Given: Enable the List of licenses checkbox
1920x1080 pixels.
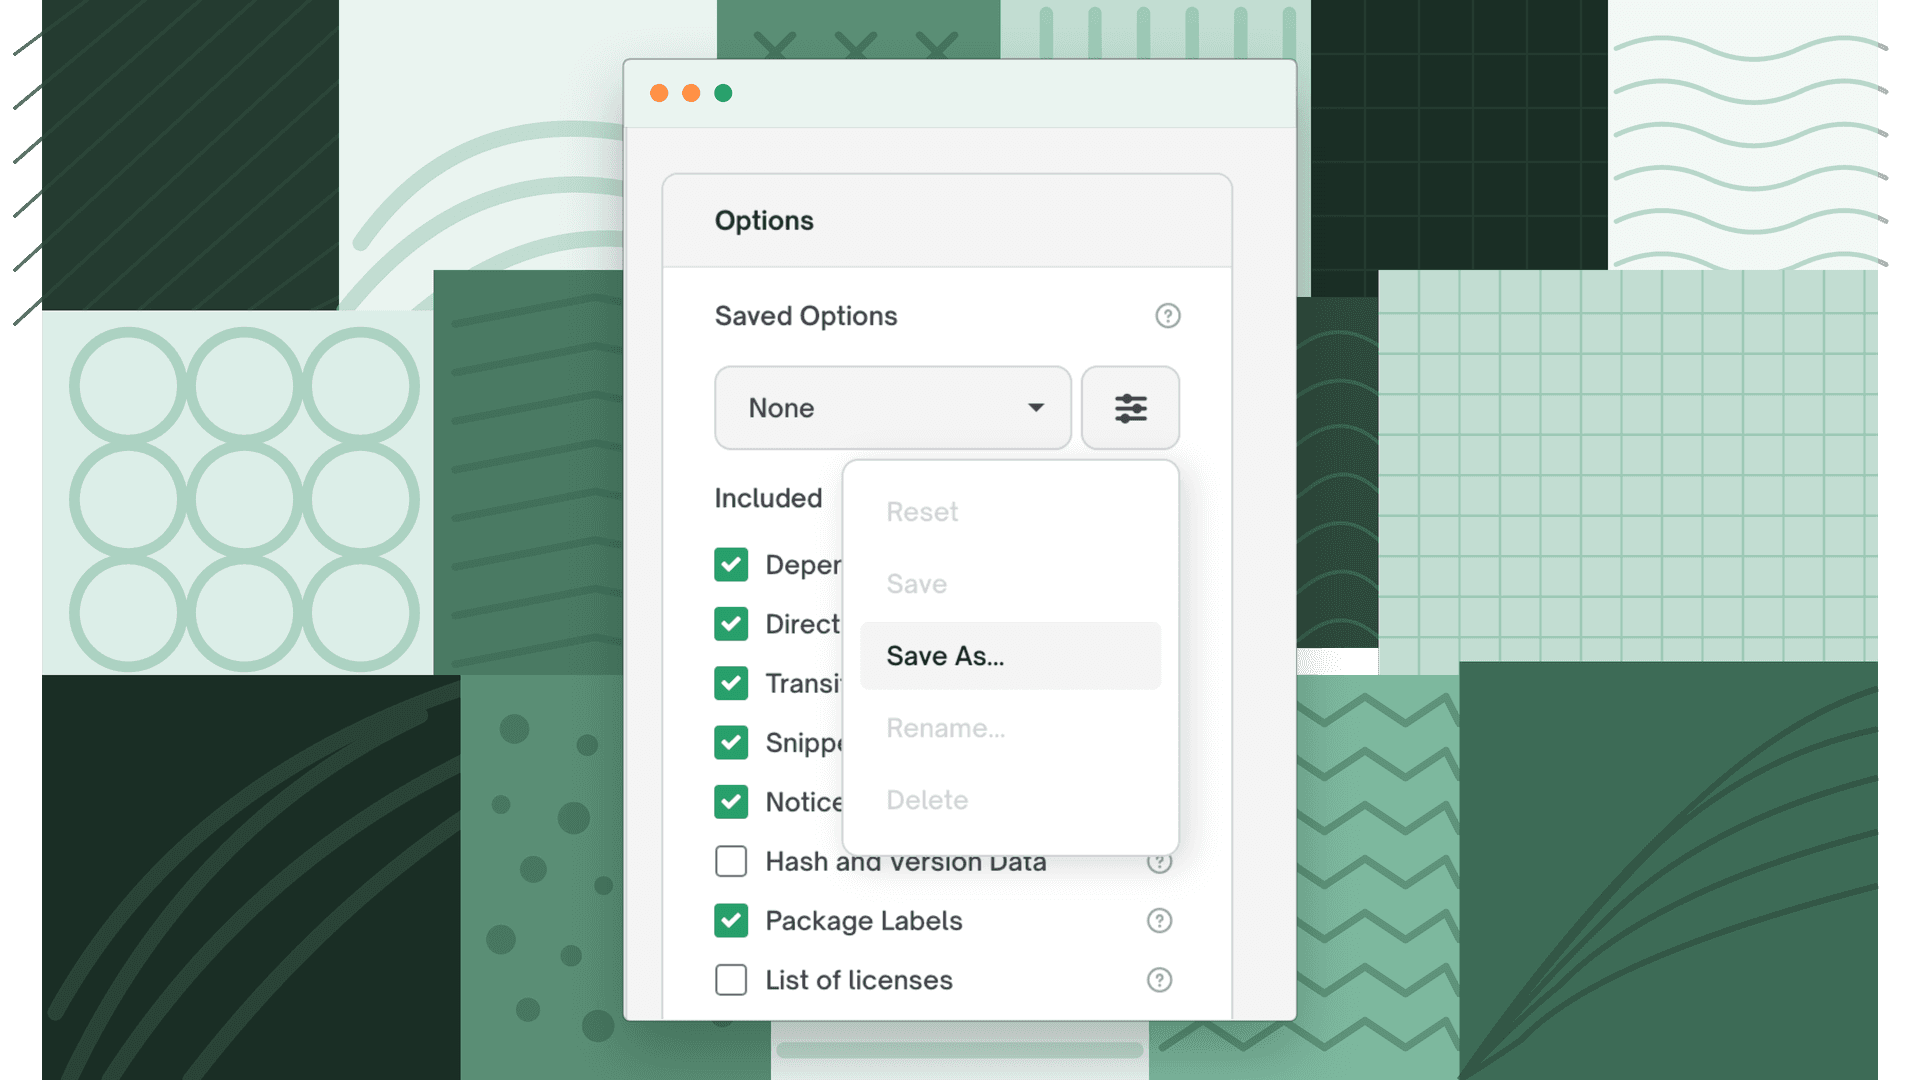Looking at the screenshot, I should point(731,980).
